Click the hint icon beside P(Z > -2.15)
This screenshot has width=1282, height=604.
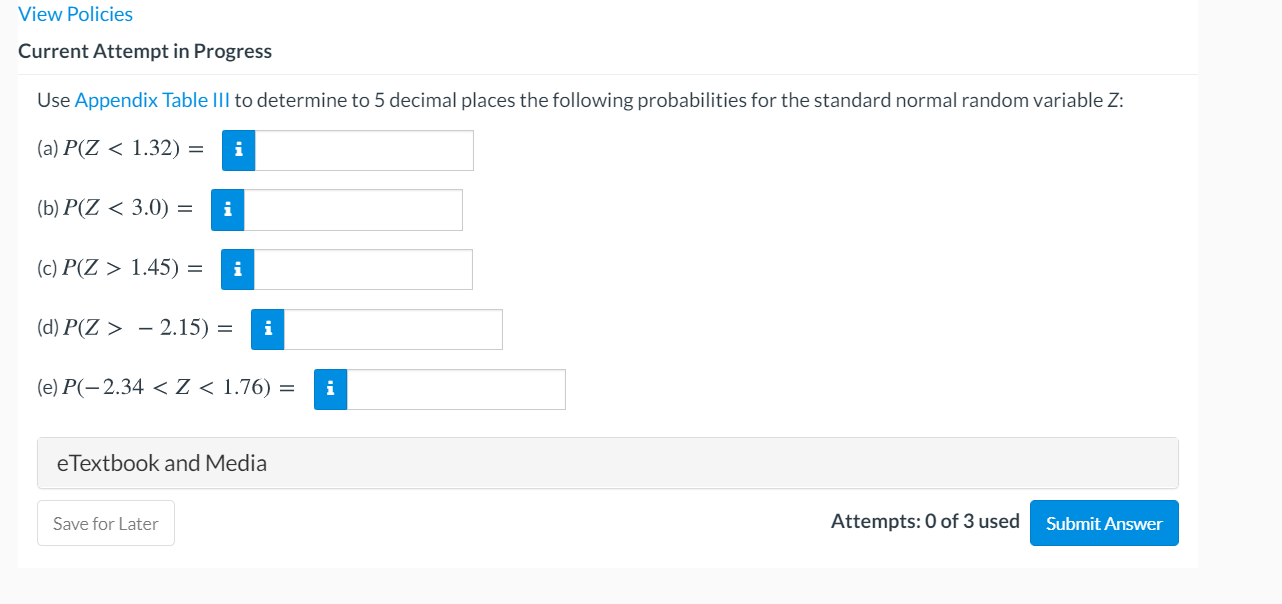pyautogui.click(x=267, y=329)
